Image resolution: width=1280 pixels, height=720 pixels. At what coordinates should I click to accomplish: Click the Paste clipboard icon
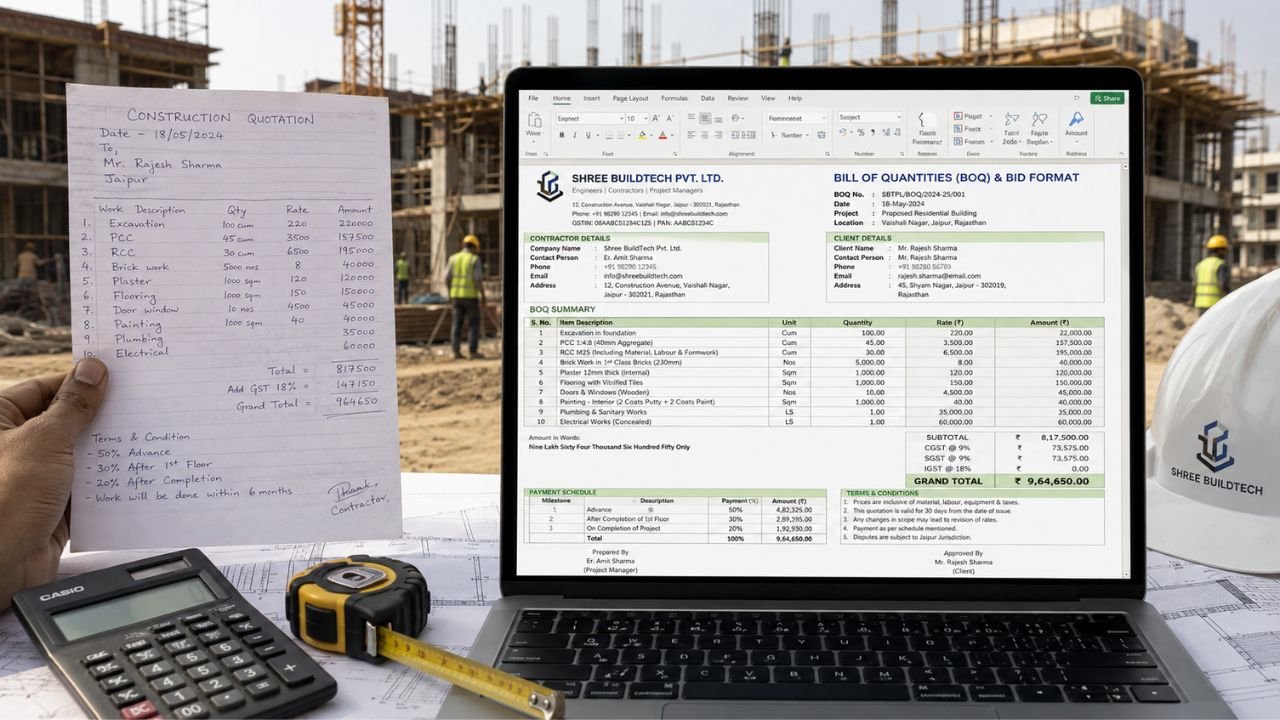tap(535, 119)
